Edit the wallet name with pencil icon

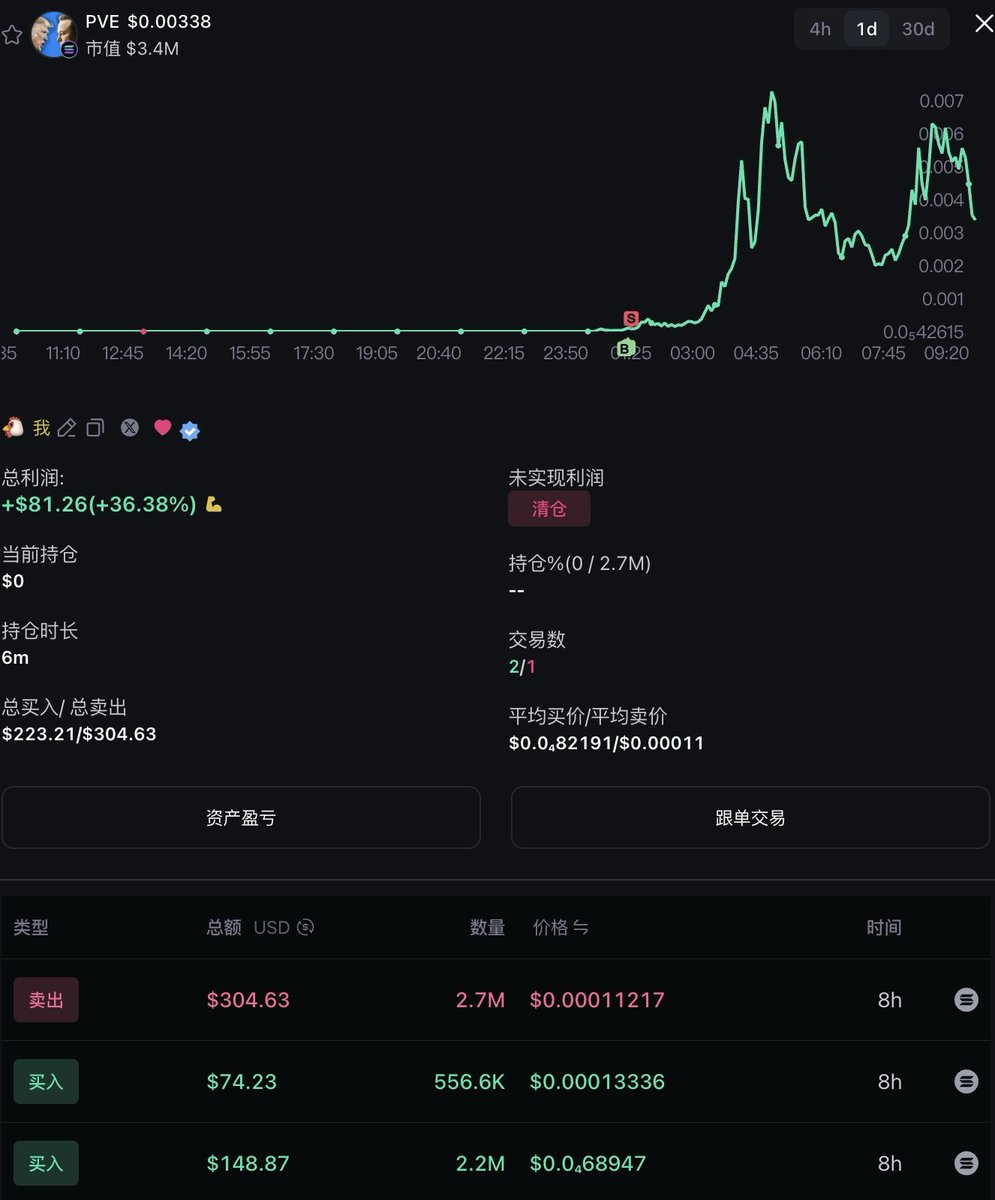67,428
